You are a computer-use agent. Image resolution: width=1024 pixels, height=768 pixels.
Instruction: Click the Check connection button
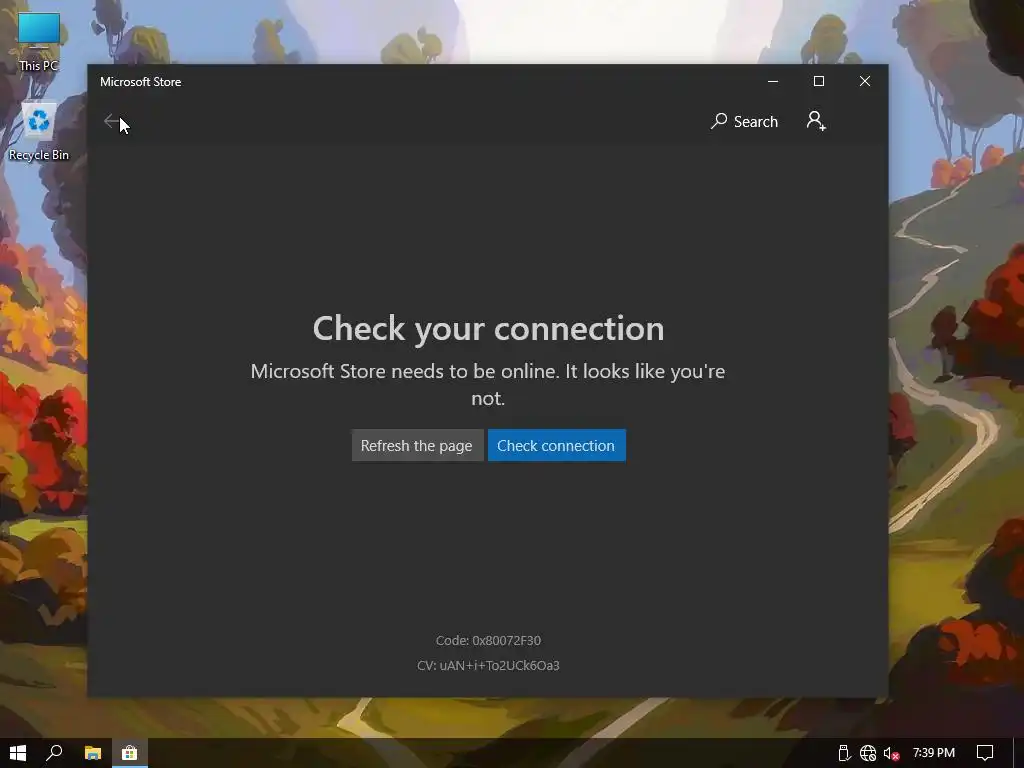(556, 445)
